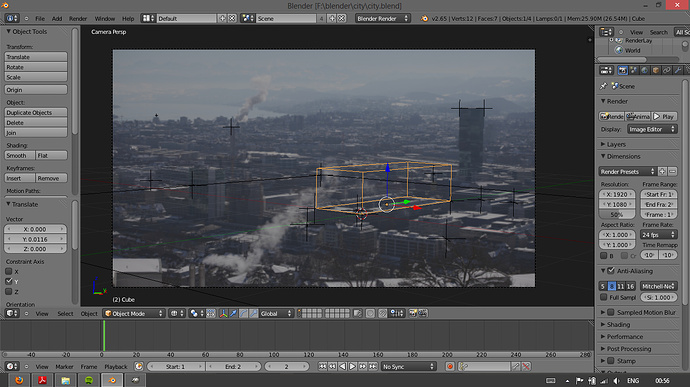Open the Mitchell-Netravali filter dropdown

pyautogui.click(x=658, y=286)
